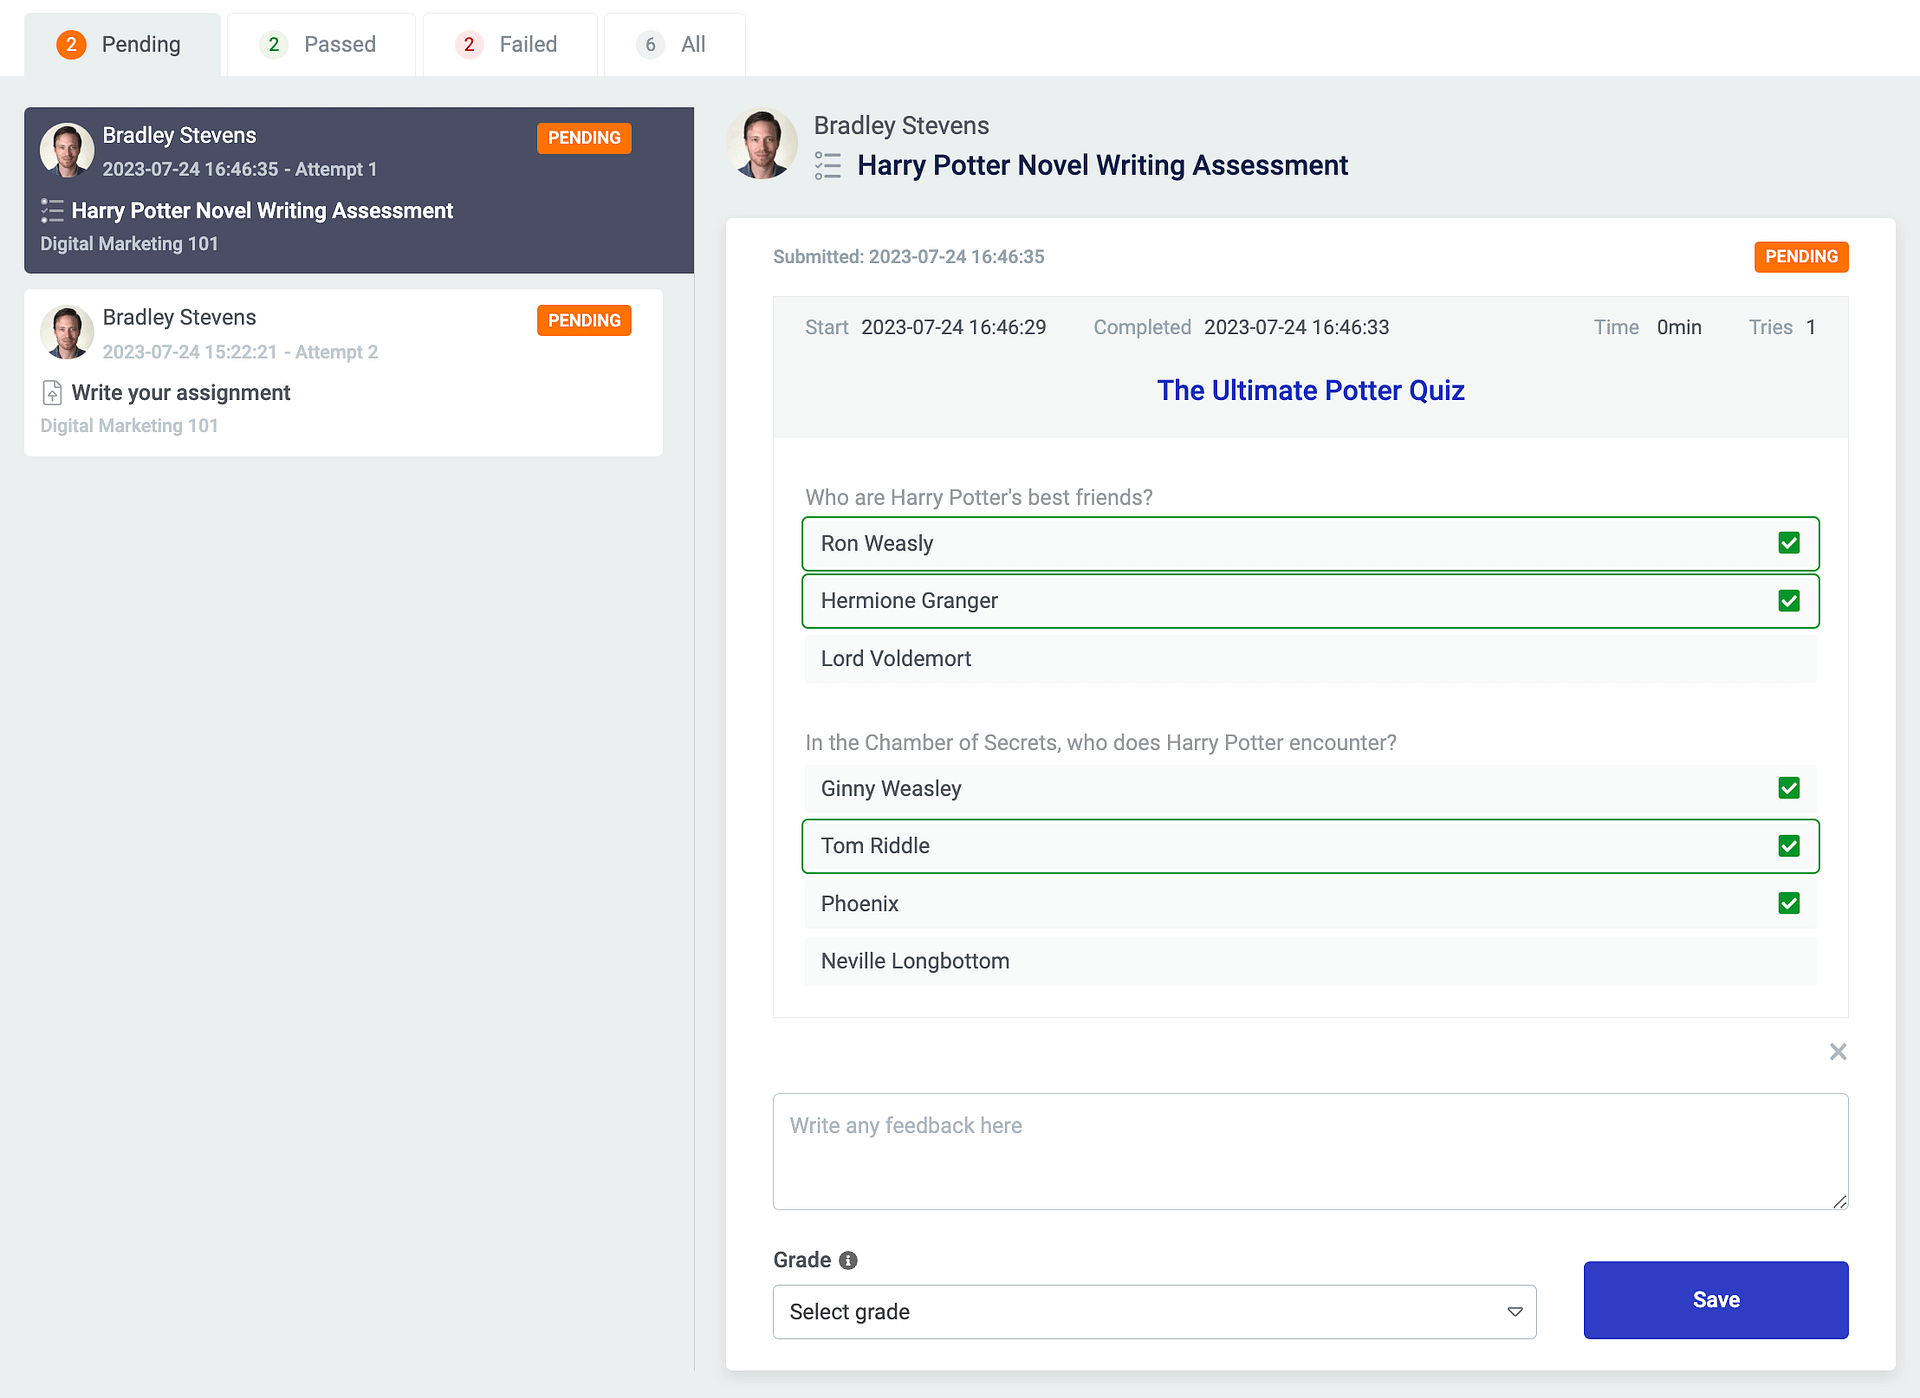The image size is (1920, 1398).
Task: Expand the grade chooser arrow
Action: pyautogui.click(x=1515, y=1311)
